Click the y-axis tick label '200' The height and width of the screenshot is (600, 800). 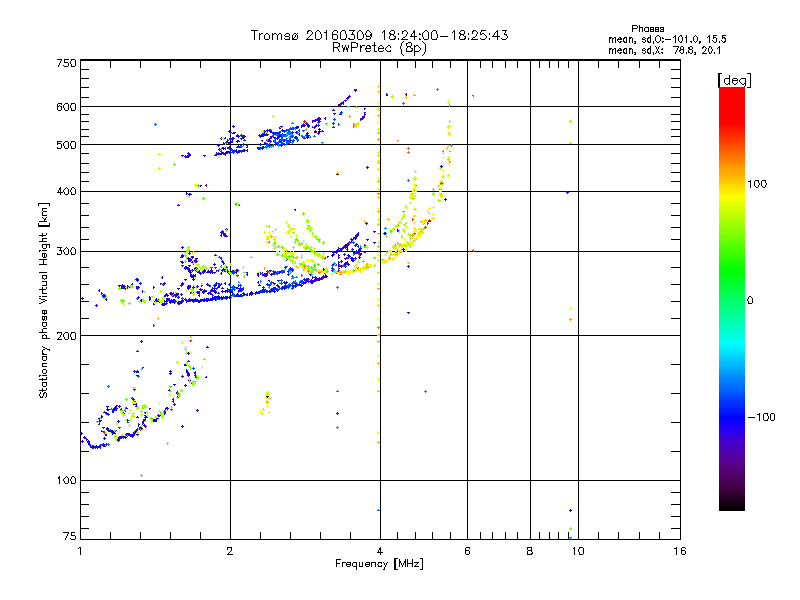coord(66,336)
